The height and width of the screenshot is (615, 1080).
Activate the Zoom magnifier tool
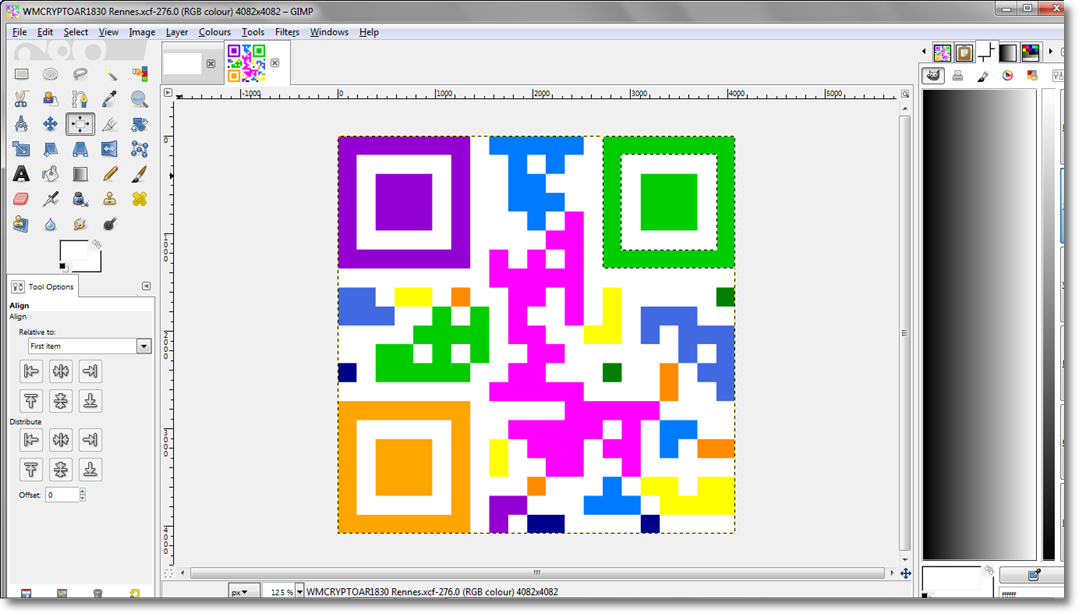click(139, 99)
